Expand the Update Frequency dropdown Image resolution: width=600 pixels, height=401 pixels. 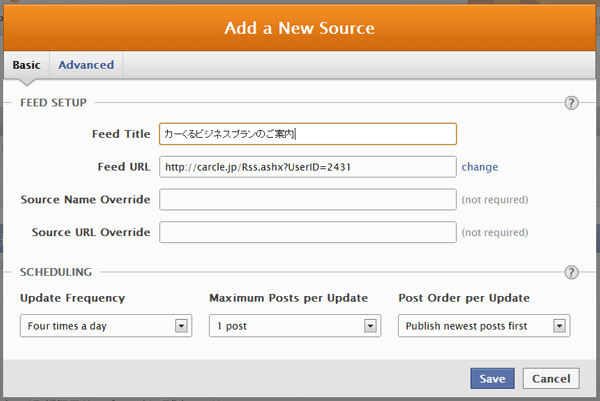pyautogui.click(x=106, y=325)
